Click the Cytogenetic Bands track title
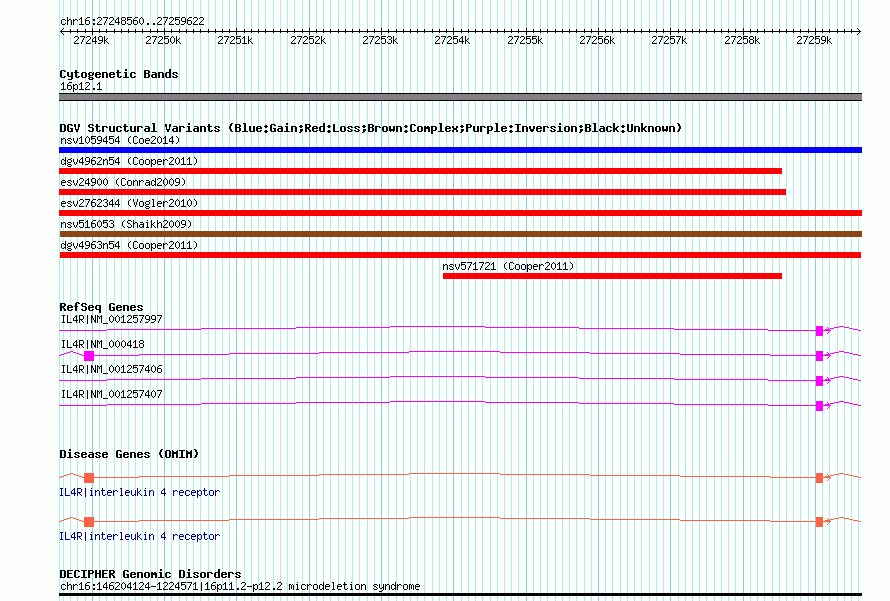This screenshot has width=890, height=601. pyautogui.click(x=119, y=74)
